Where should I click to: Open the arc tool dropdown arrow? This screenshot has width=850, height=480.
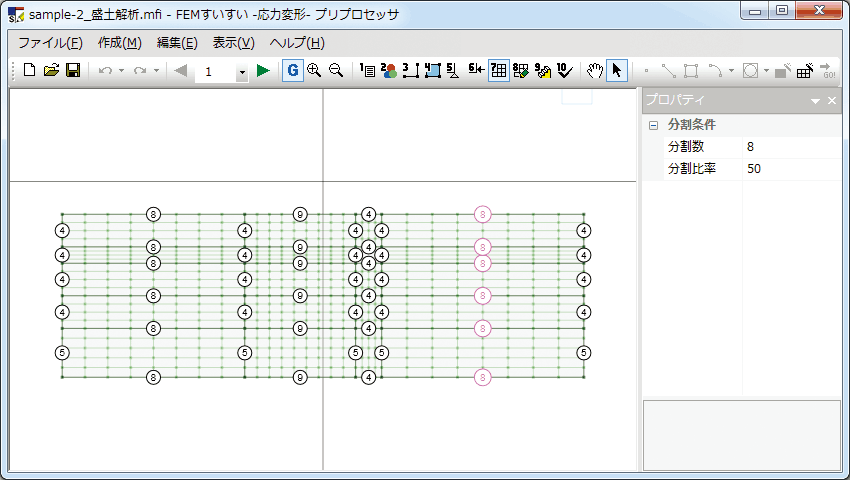tap(731, 71)
